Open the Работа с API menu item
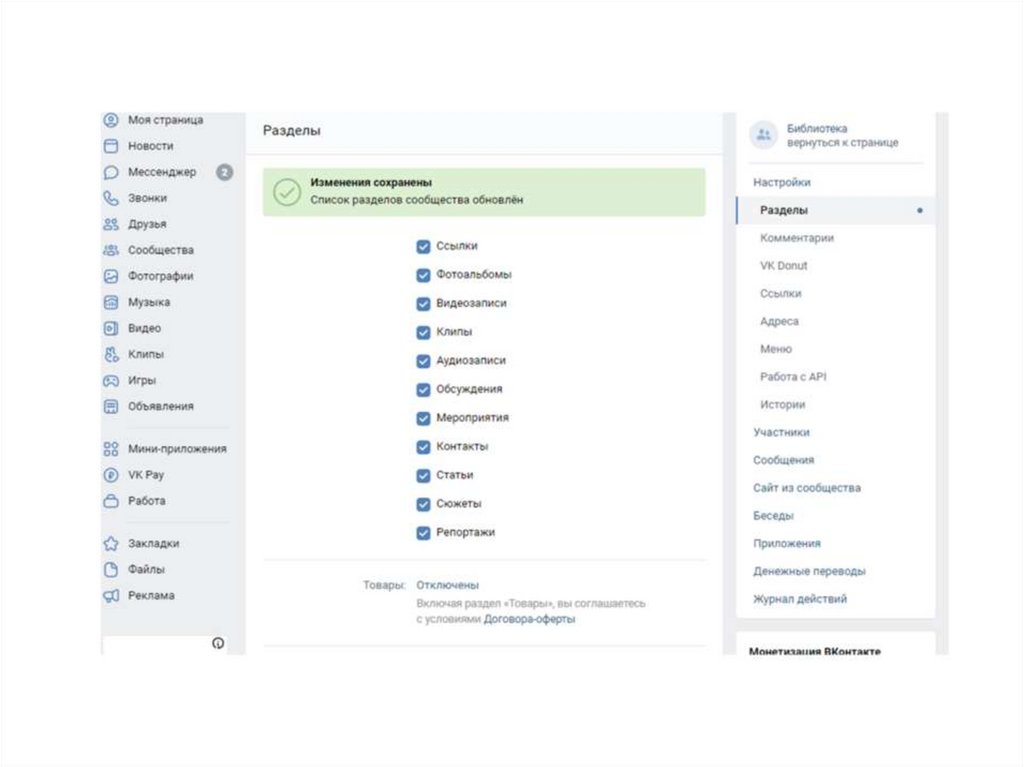The height and width of the screenshot is (767, 1024). tap(793, 377)
